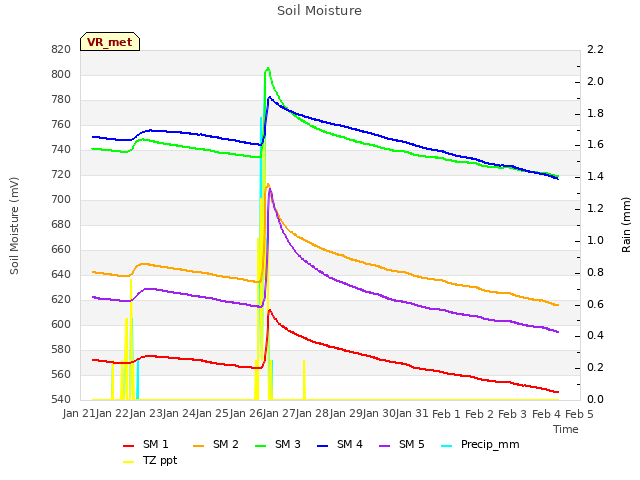The image size is (640, 480).
Task: Click the Jan 21 x-axis tick label
Action: [x=79, y=414]
